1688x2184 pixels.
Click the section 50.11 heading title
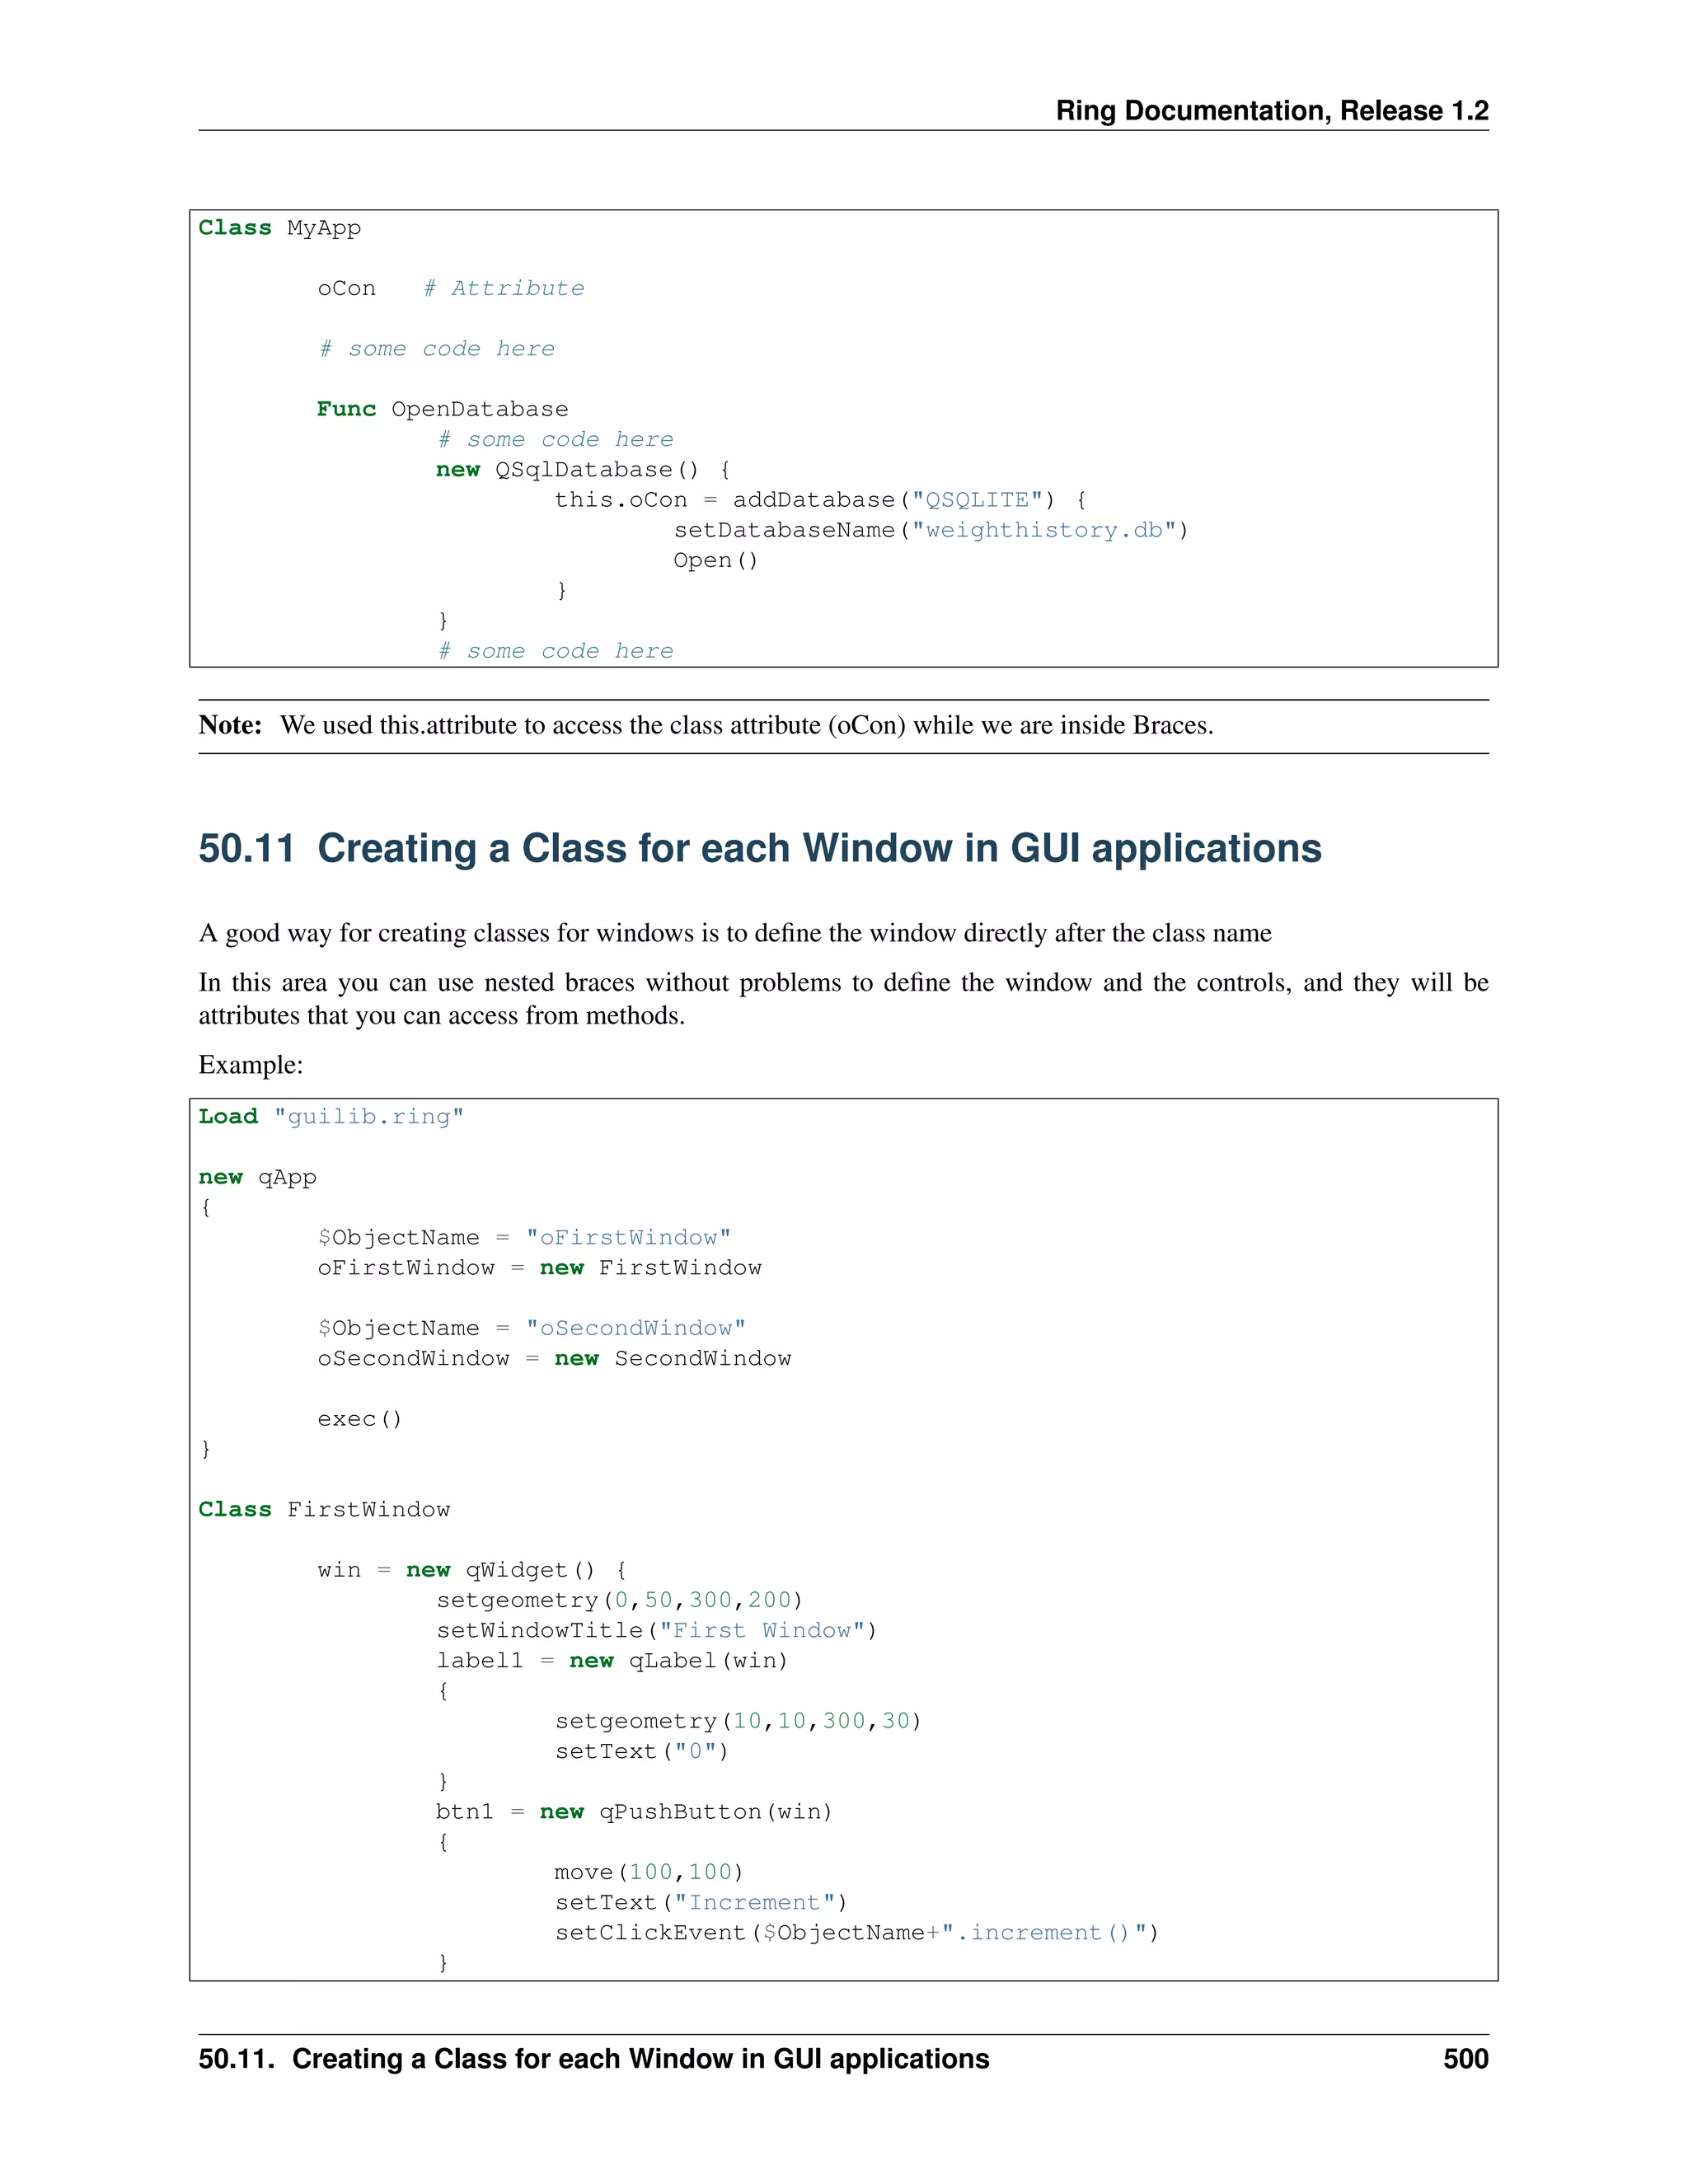tap(759, 848)
